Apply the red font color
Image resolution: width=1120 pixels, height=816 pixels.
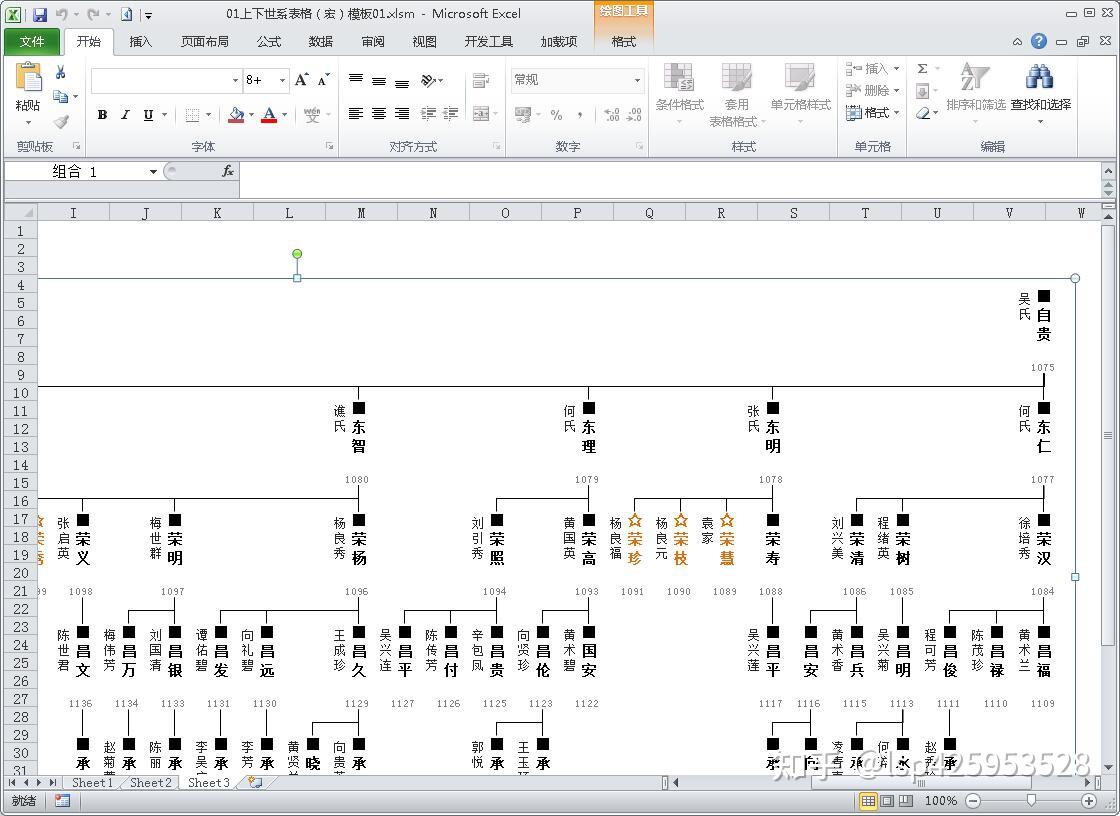click(x=269, y=114)
